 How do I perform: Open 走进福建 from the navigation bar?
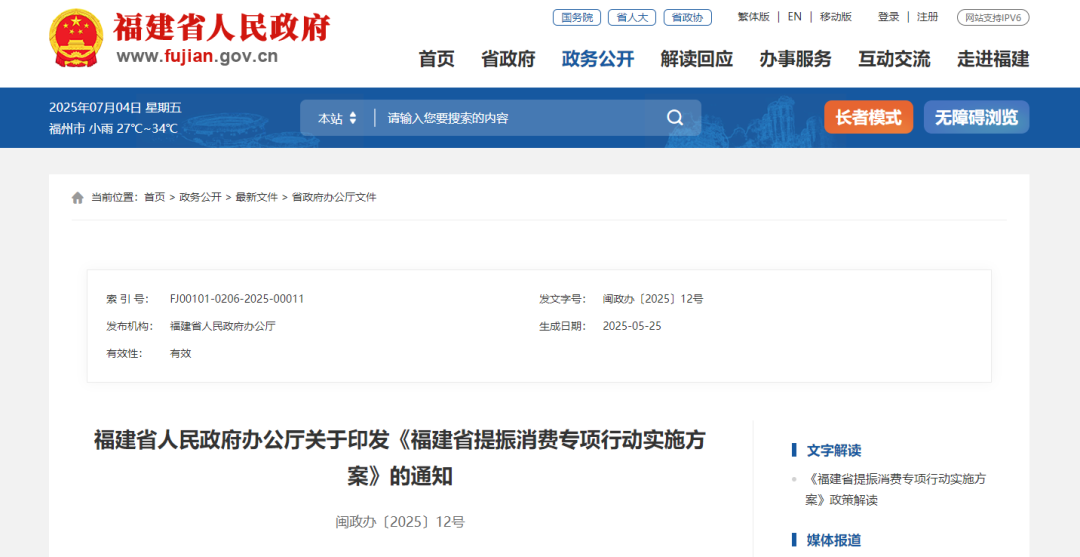pyautogui.click(x=993, y=59)
